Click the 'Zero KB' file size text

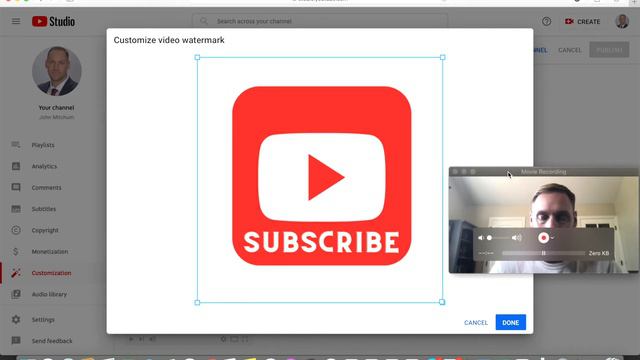click(x=599, y=253)
